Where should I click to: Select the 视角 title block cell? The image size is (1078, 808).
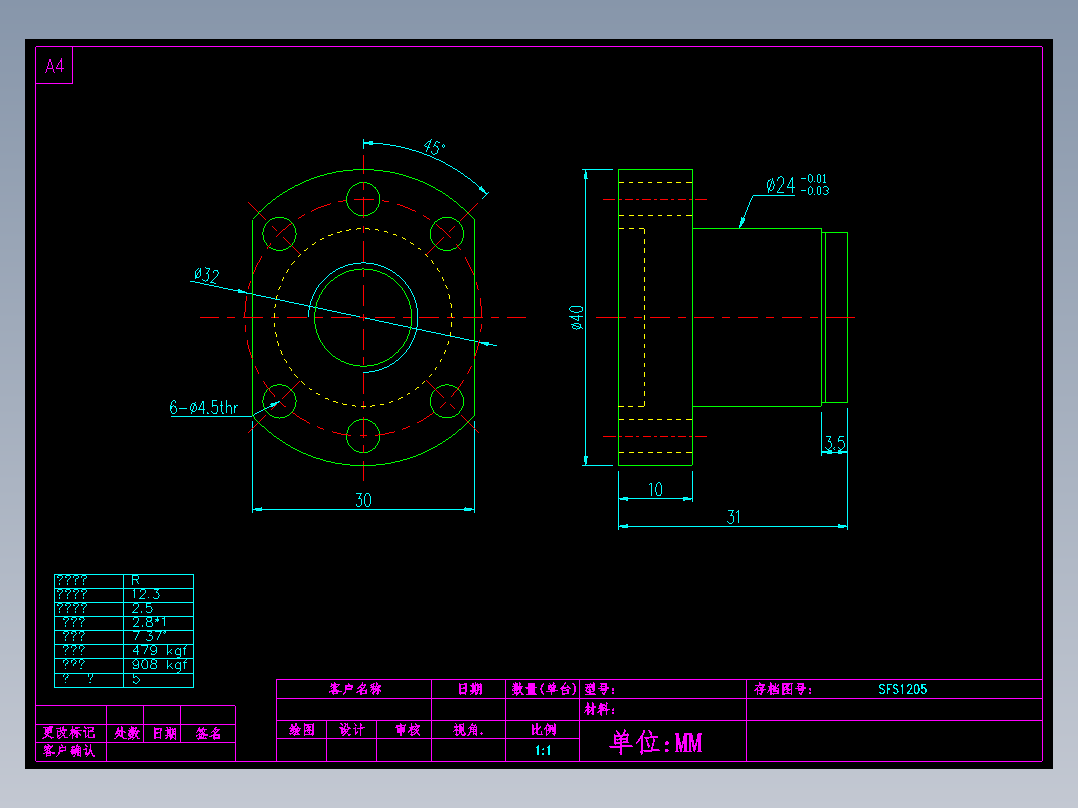[x=468, y=730]
